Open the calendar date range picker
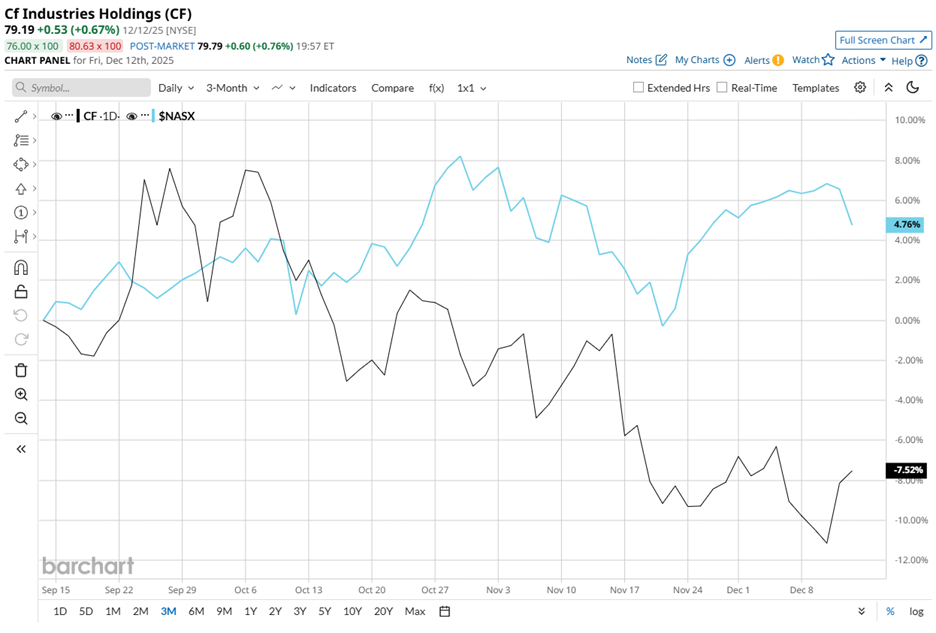Viewport: 936px width, 633px height. point(445,611)
